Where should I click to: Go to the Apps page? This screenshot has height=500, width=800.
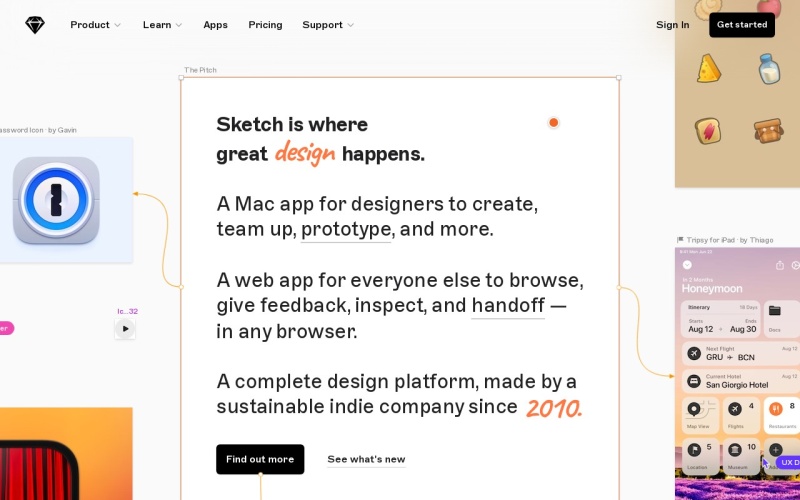point(215,25)
